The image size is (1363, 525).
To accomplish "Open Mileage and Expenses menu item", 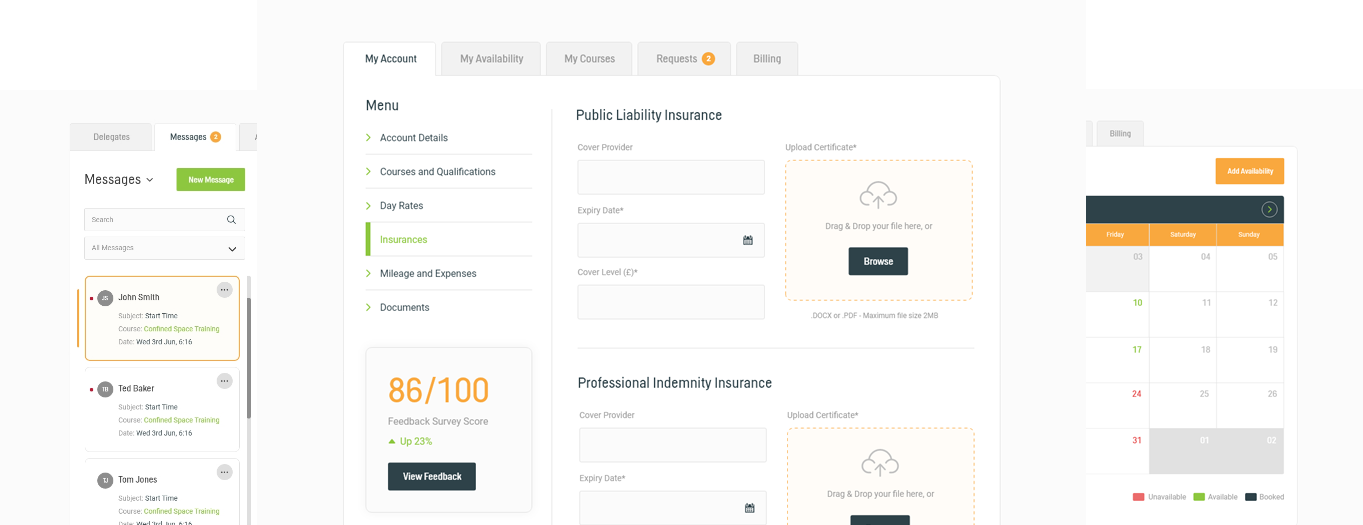I will click(428, 274).
